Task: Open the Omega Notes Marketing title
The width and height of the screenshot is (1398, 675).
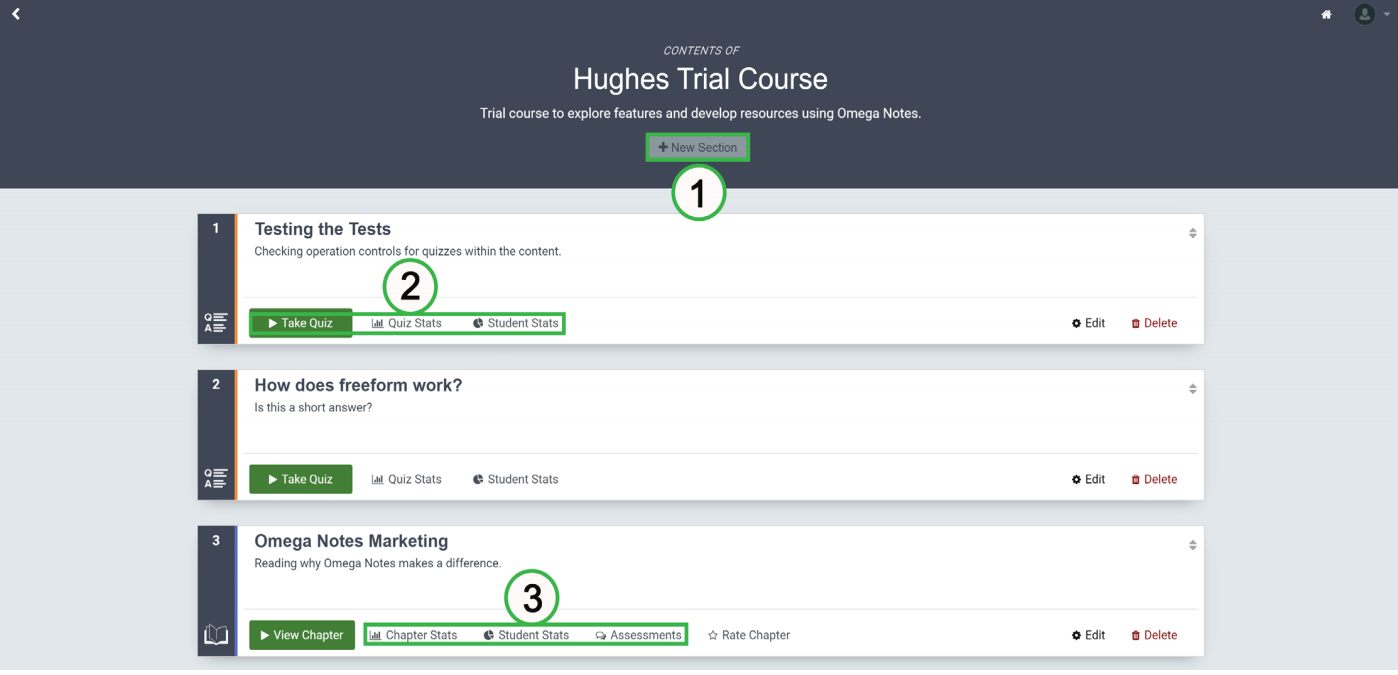Action: 351,541
